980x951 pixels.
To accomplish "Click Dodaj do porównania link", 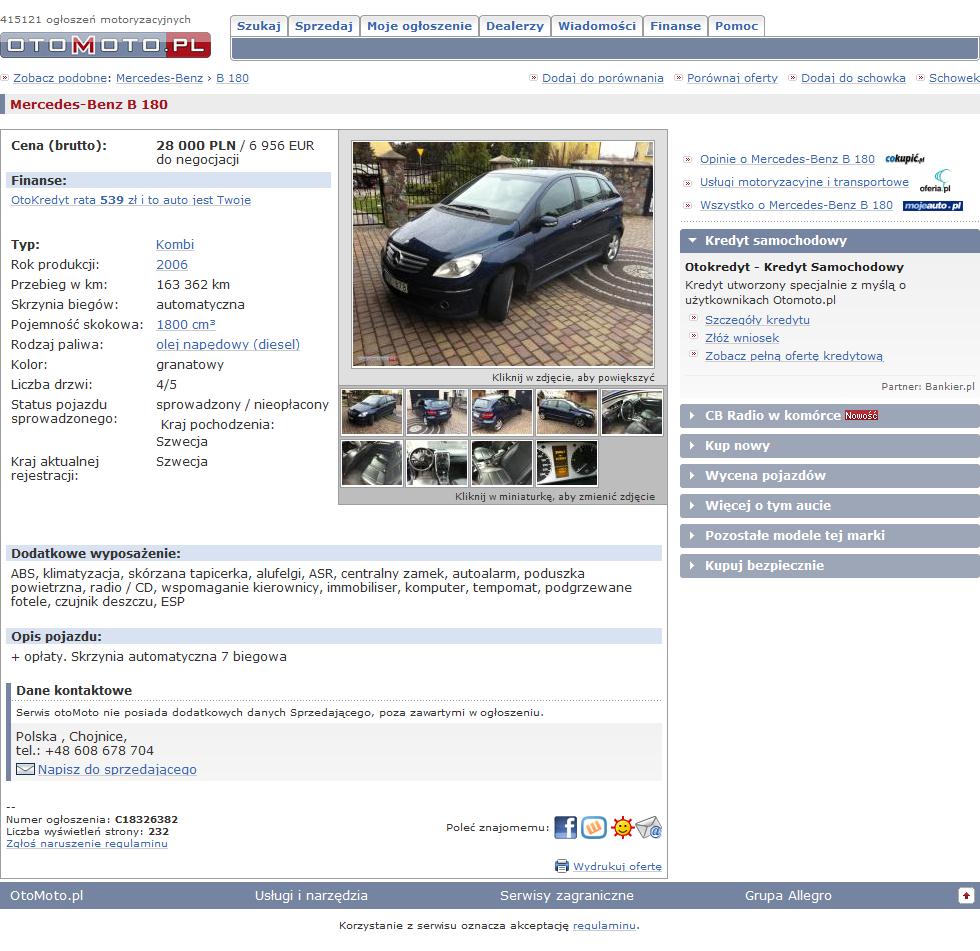I will tap(602, 78).
